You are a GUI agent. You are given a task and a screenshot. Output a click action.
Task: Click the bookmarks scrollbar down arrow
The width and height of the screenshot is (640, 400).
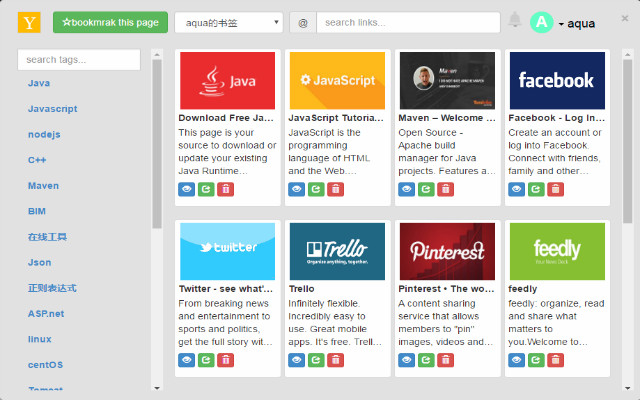tap(627, 388)
